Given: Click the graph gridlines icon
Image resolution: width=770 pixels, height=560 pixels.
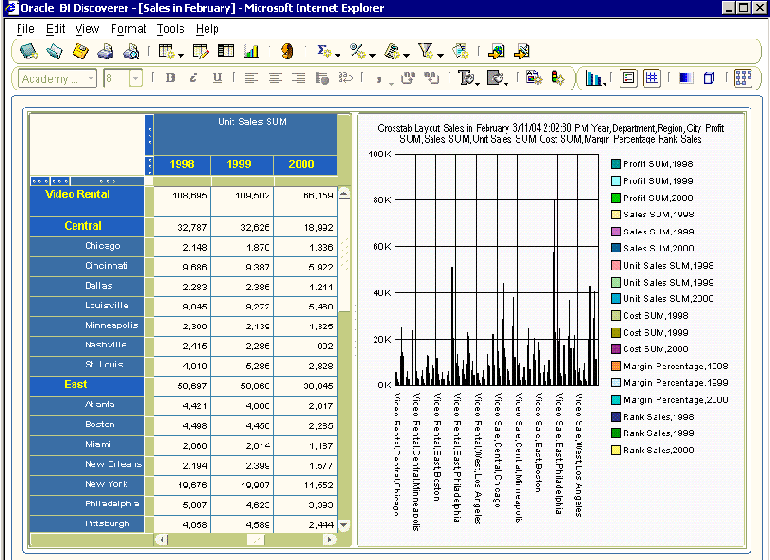Looking at the screenshot, I should 651,78.
